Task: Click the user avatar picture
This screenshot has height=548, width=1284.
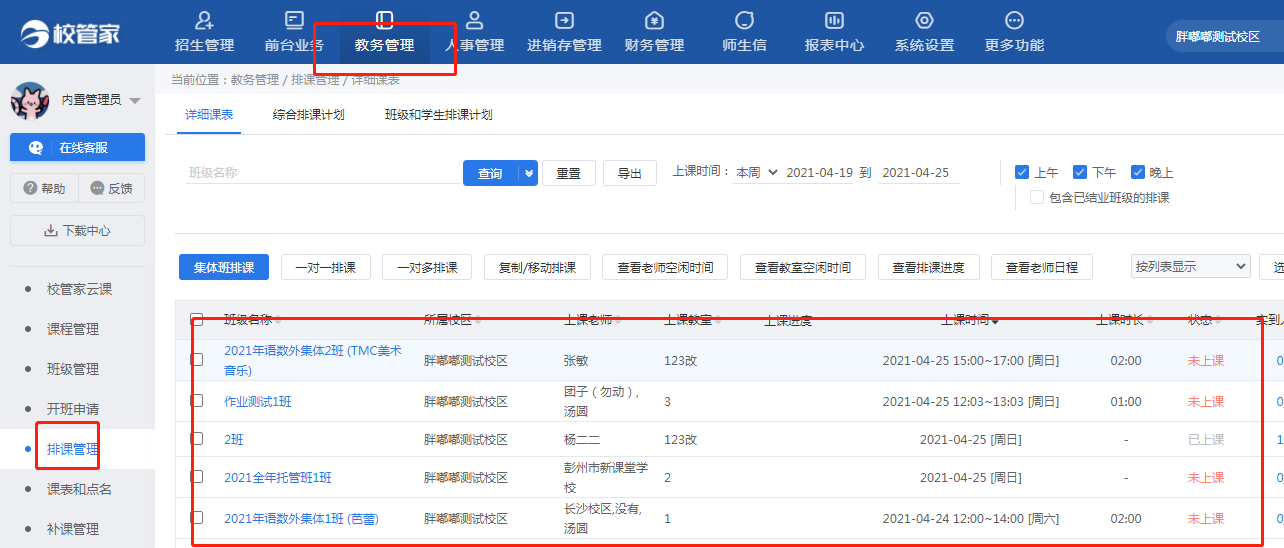Action: (30, 100)
